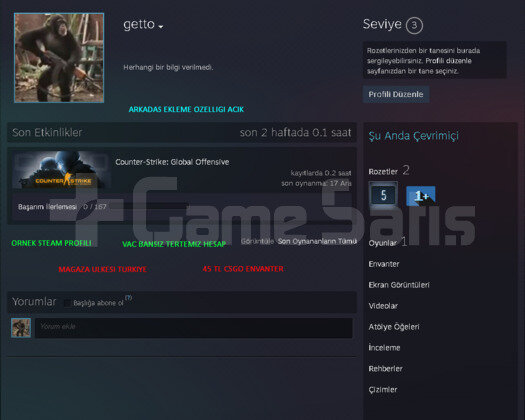
Task: Open the Çizimler artwork link
Action: point(383,390)
